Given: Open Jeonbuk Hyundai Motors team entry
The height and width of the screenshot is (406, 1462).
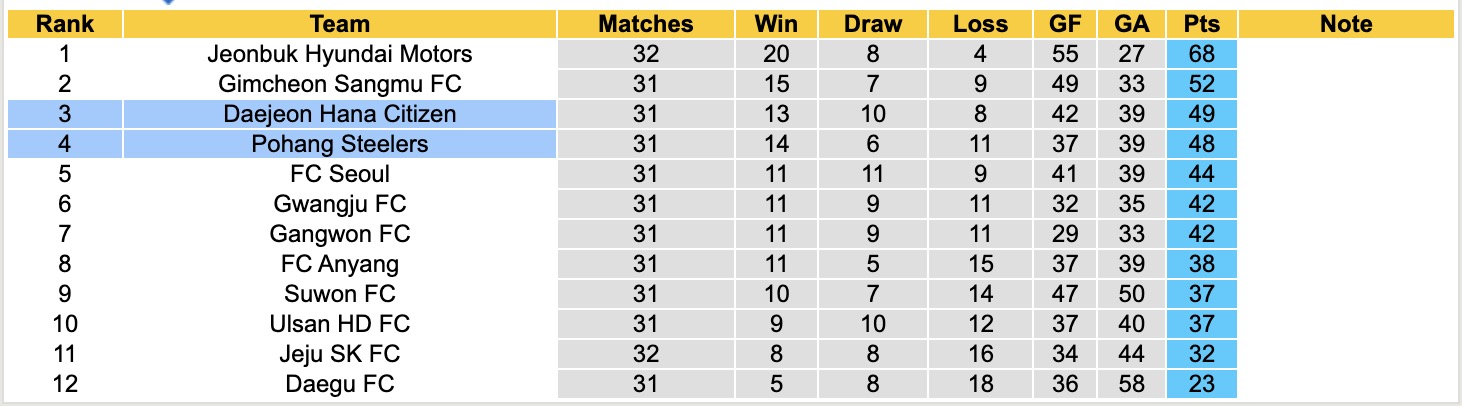Looking at the screenshot, I should click(x=340, y=54).
